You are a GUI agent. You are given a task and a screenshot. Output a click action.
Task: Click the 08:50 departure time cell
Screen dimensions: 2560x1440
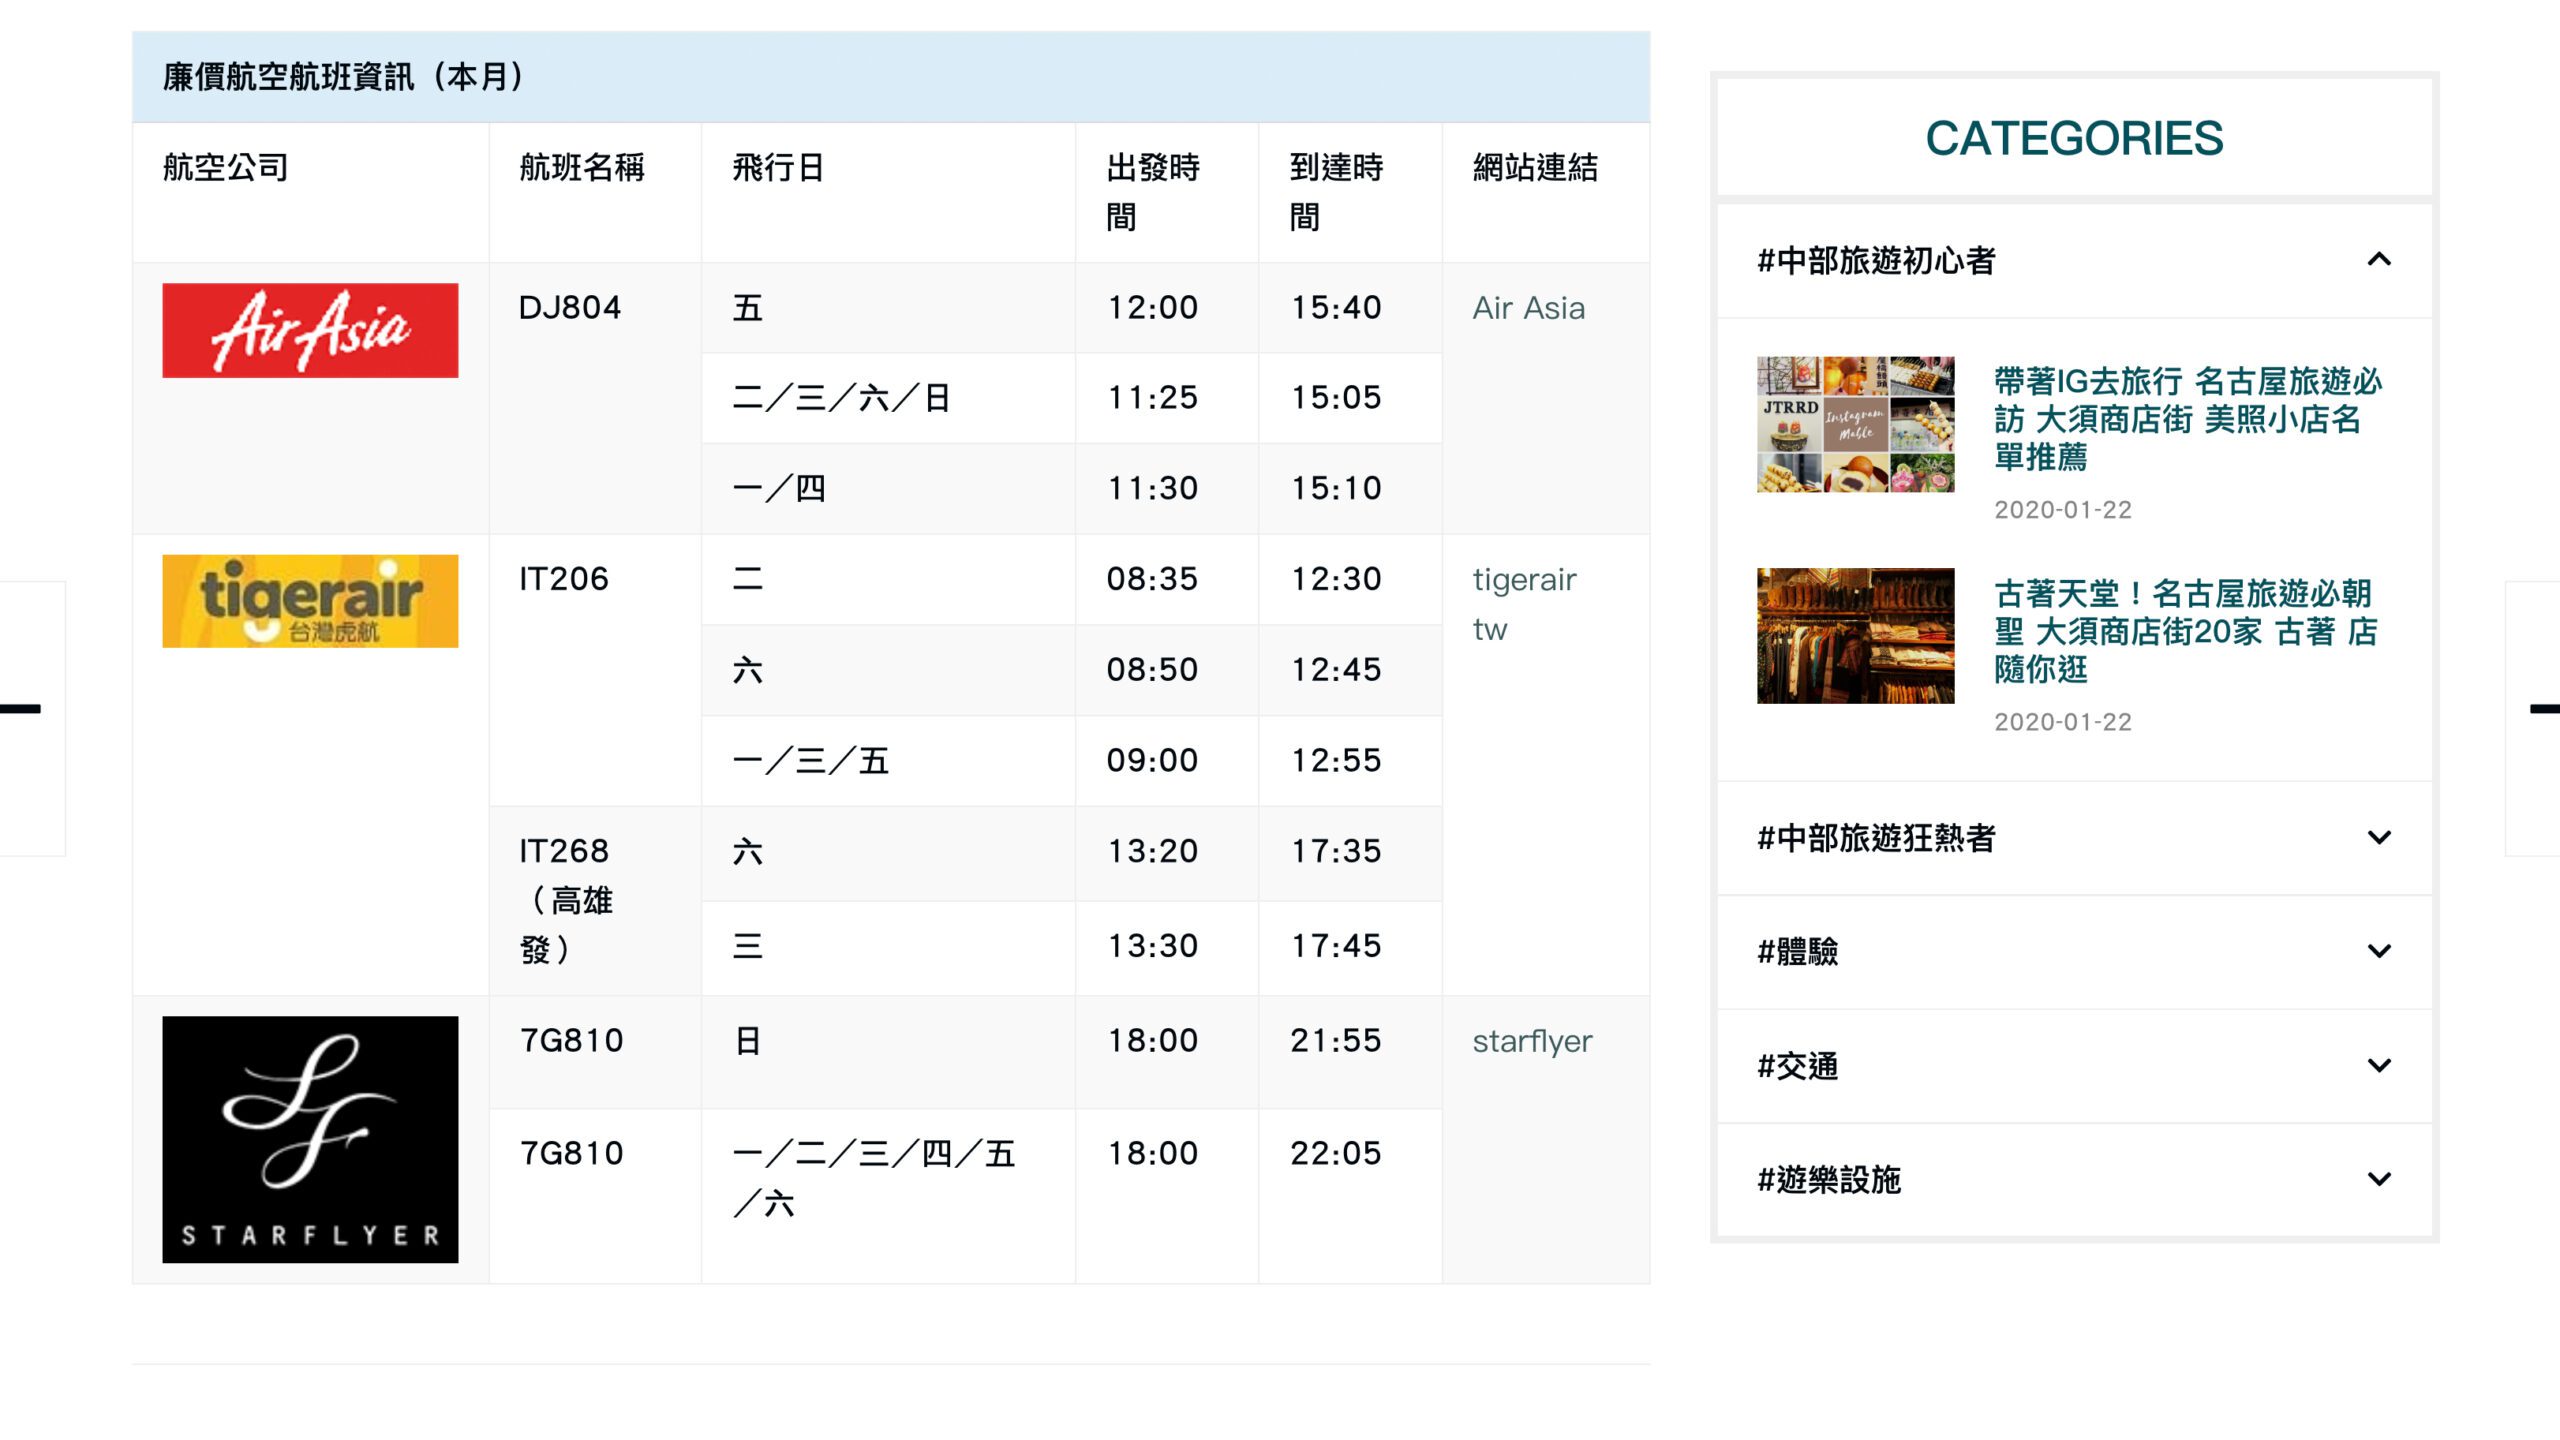1166,670
